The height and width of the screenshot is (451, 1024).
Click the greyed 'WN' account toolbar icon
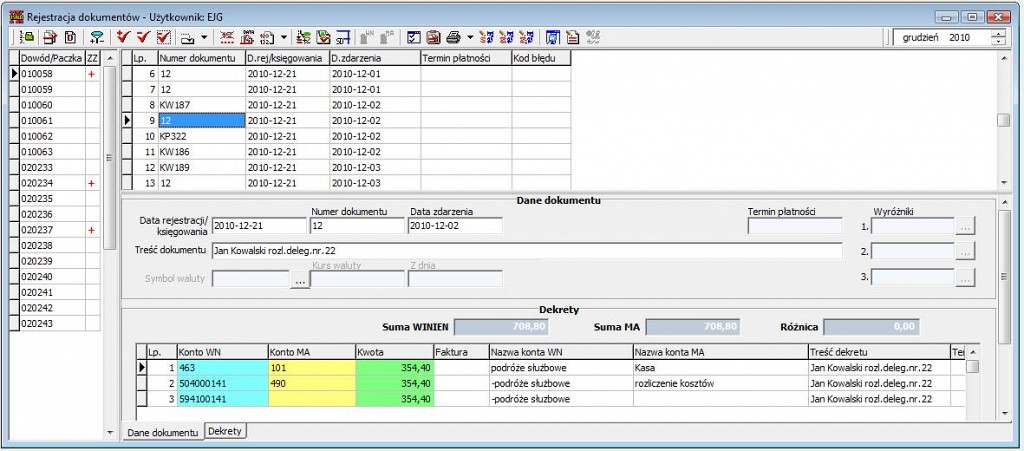click(x=367, y=37)
